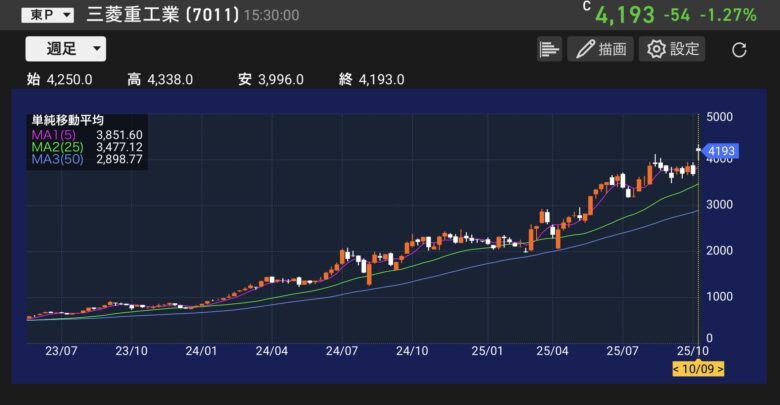780x405 pixels.
Task: Open the volume-by-price histogram icon
Action: (x=549, y=49)
